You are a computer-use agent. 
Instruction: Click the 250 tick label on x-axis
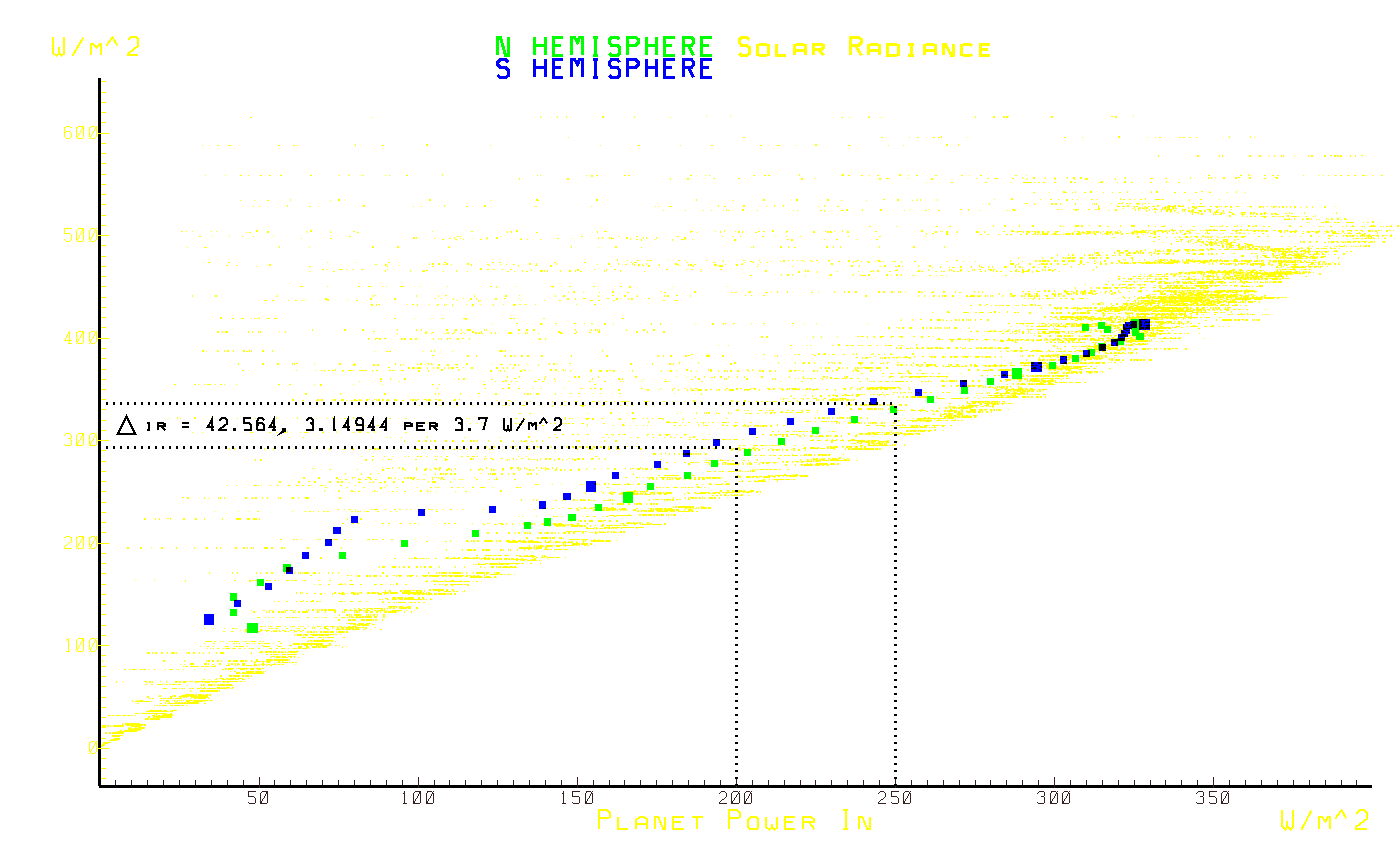point(895,798)
